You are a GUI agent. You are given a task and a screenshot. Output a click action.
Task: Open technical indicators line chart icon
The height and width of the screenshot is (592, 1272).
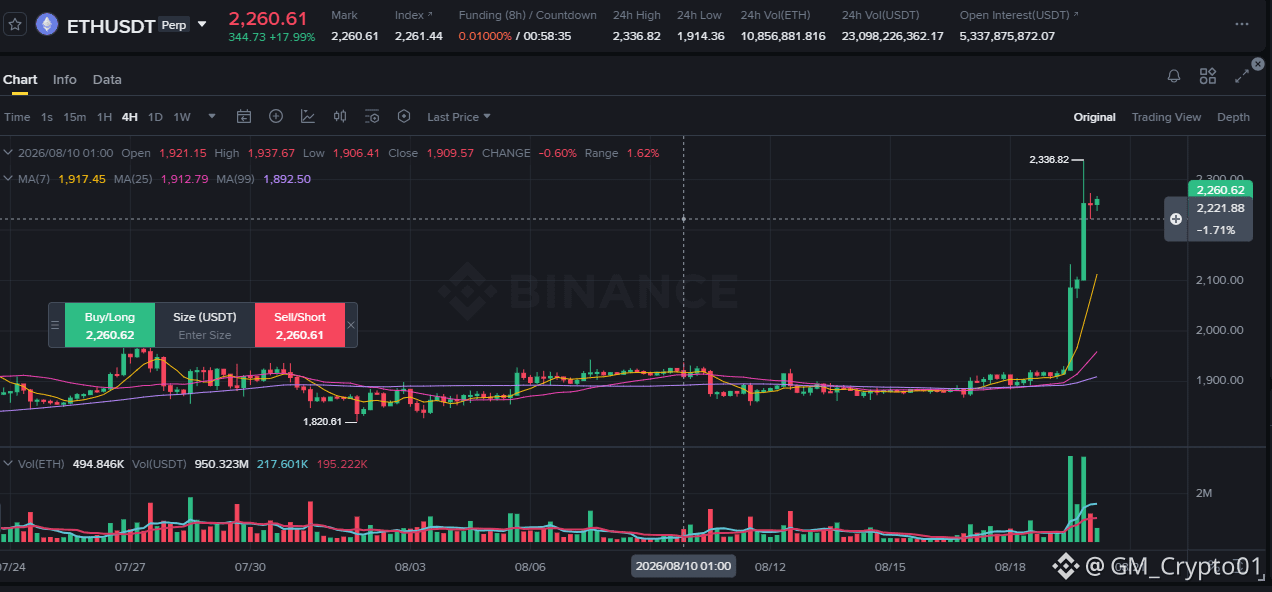[308, 117]
